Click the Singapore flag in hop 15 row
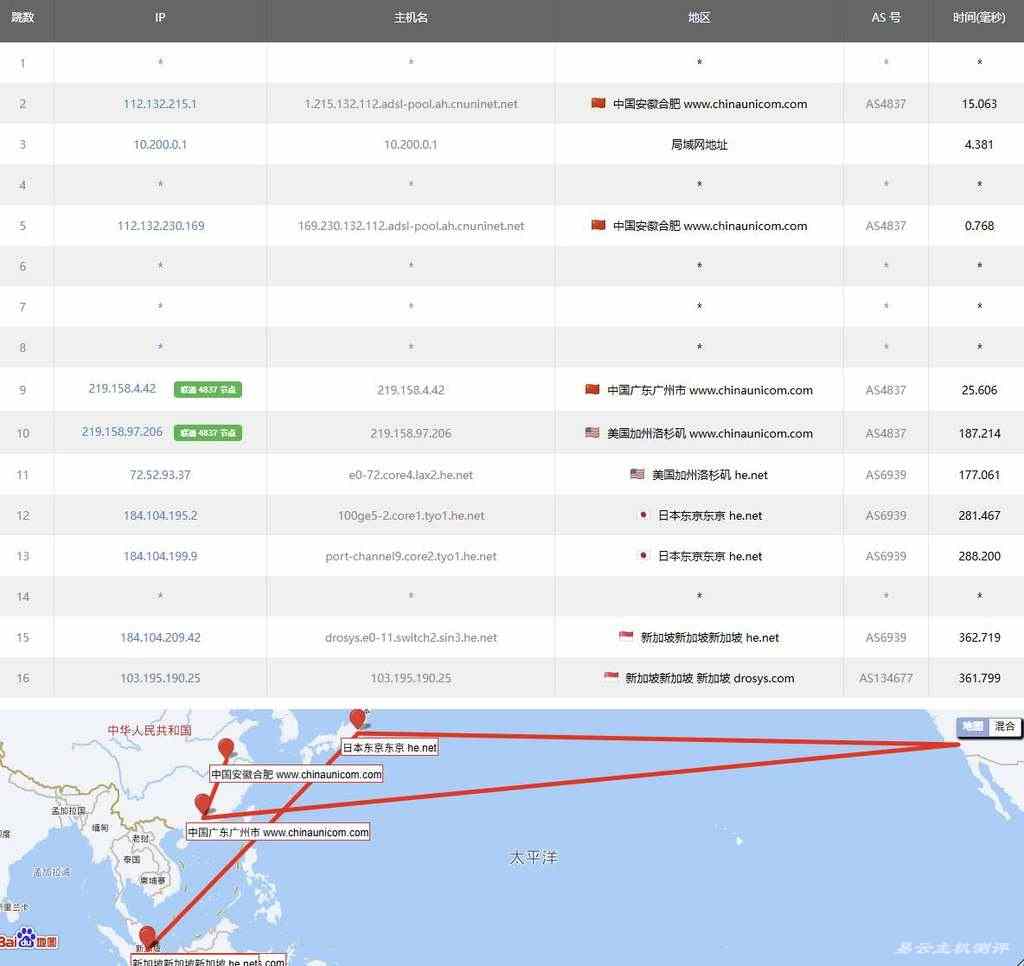 [x=626, y=636]
